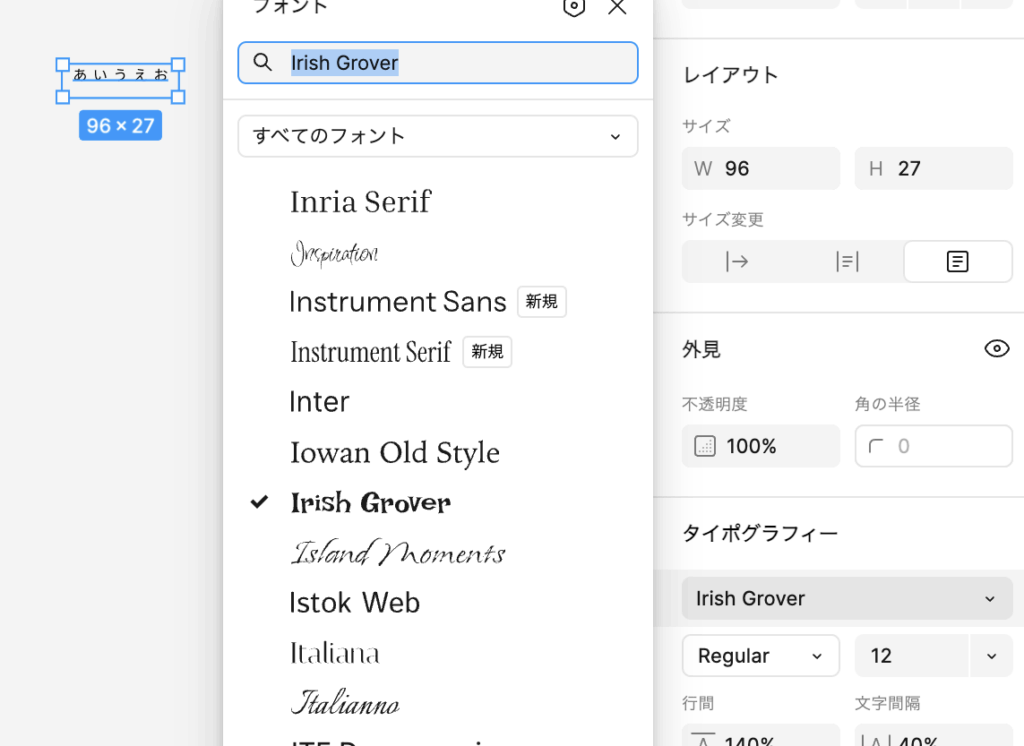Select fixed size resize icon

pyautogui.click(x=957, y=262)
